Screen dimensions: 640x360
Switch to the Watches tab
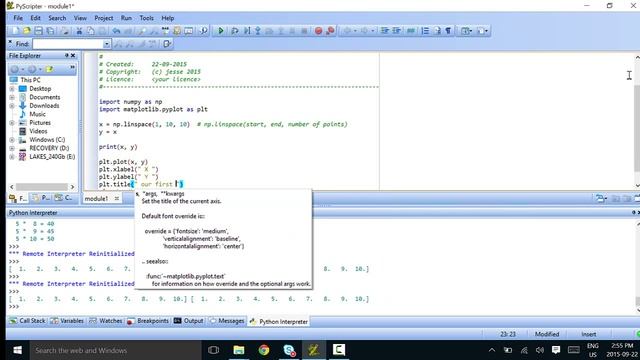tap(106, 321)
